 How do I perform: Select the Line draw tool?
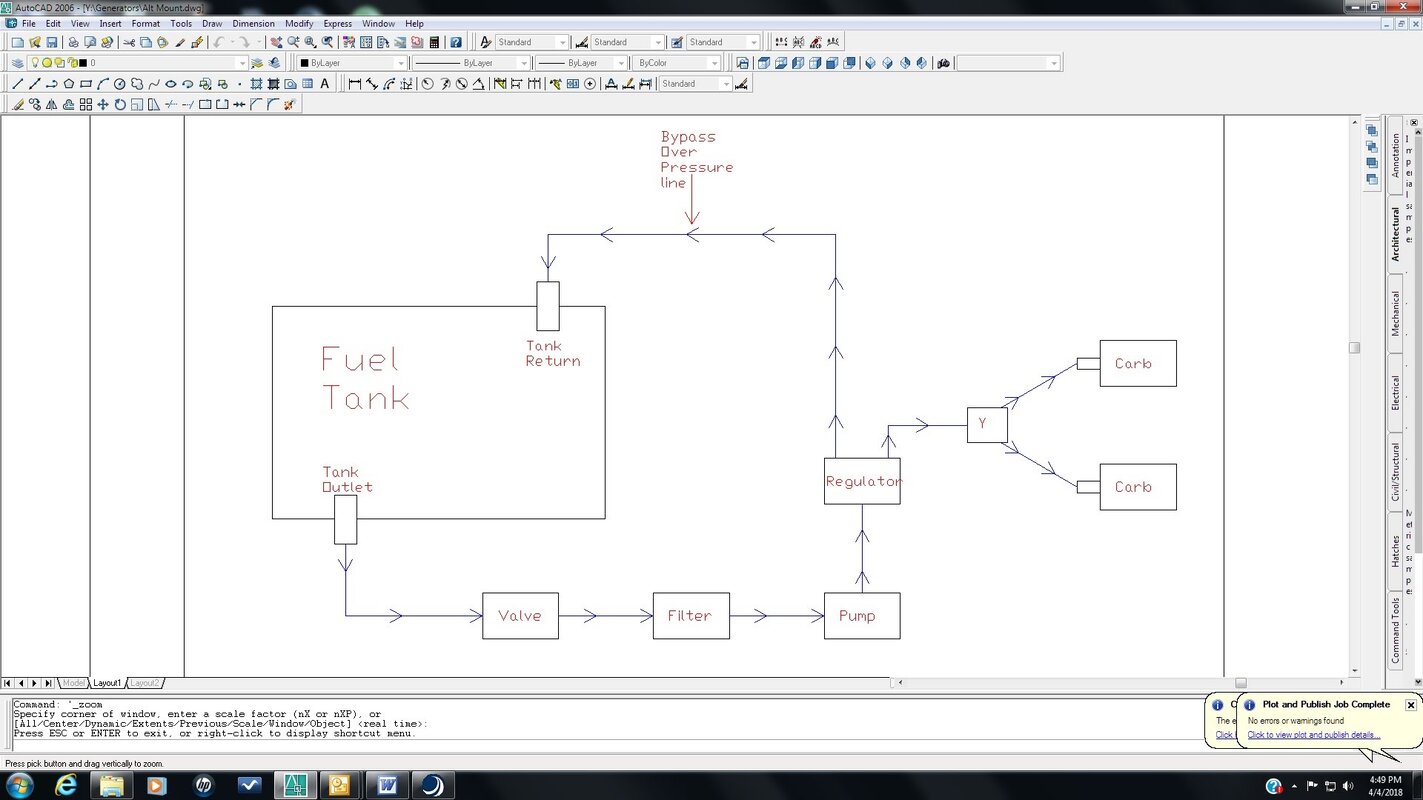(17, 84)
